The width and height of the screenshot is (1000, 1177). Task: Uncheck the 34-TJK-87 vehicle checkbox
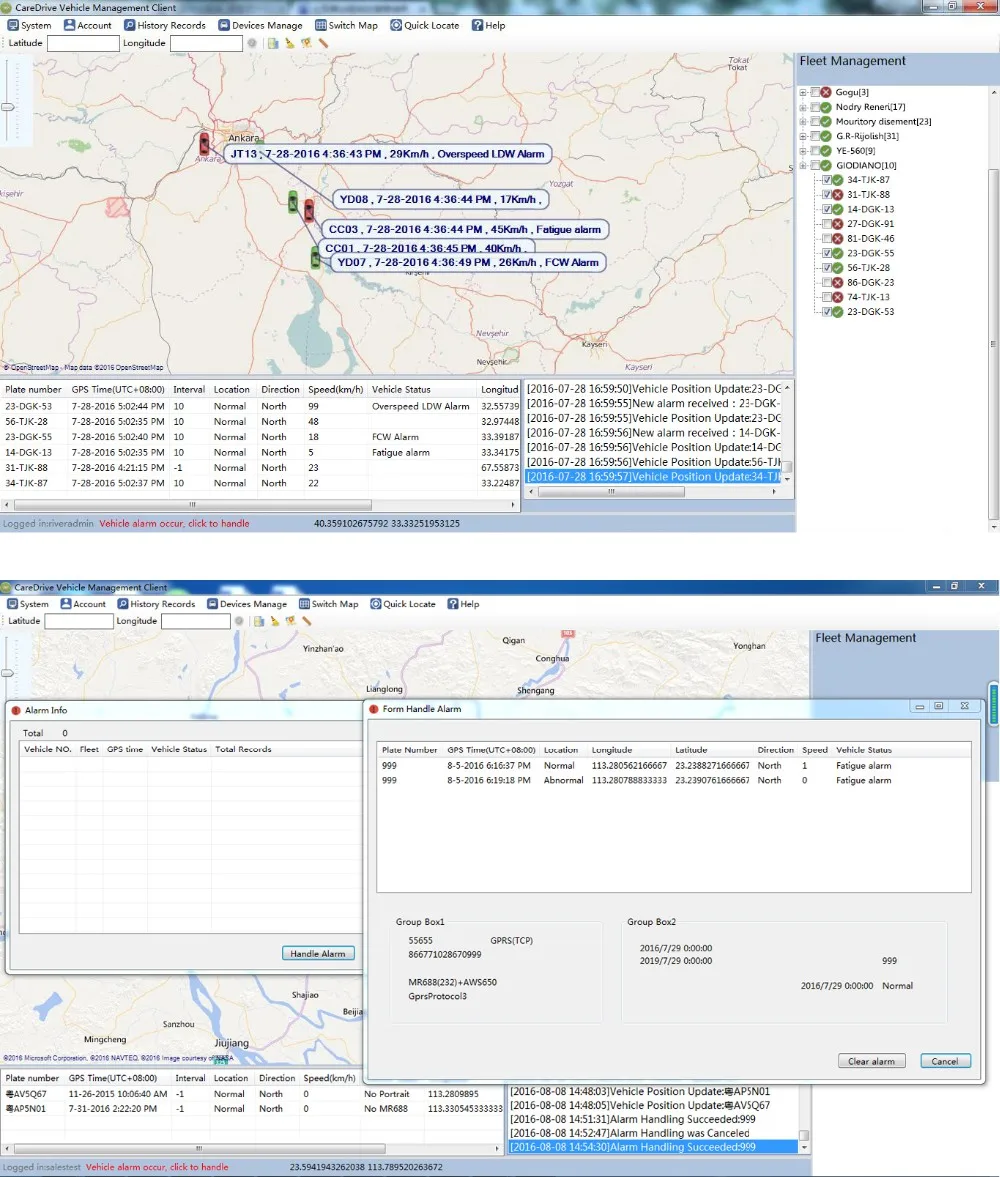coord(826,180)
